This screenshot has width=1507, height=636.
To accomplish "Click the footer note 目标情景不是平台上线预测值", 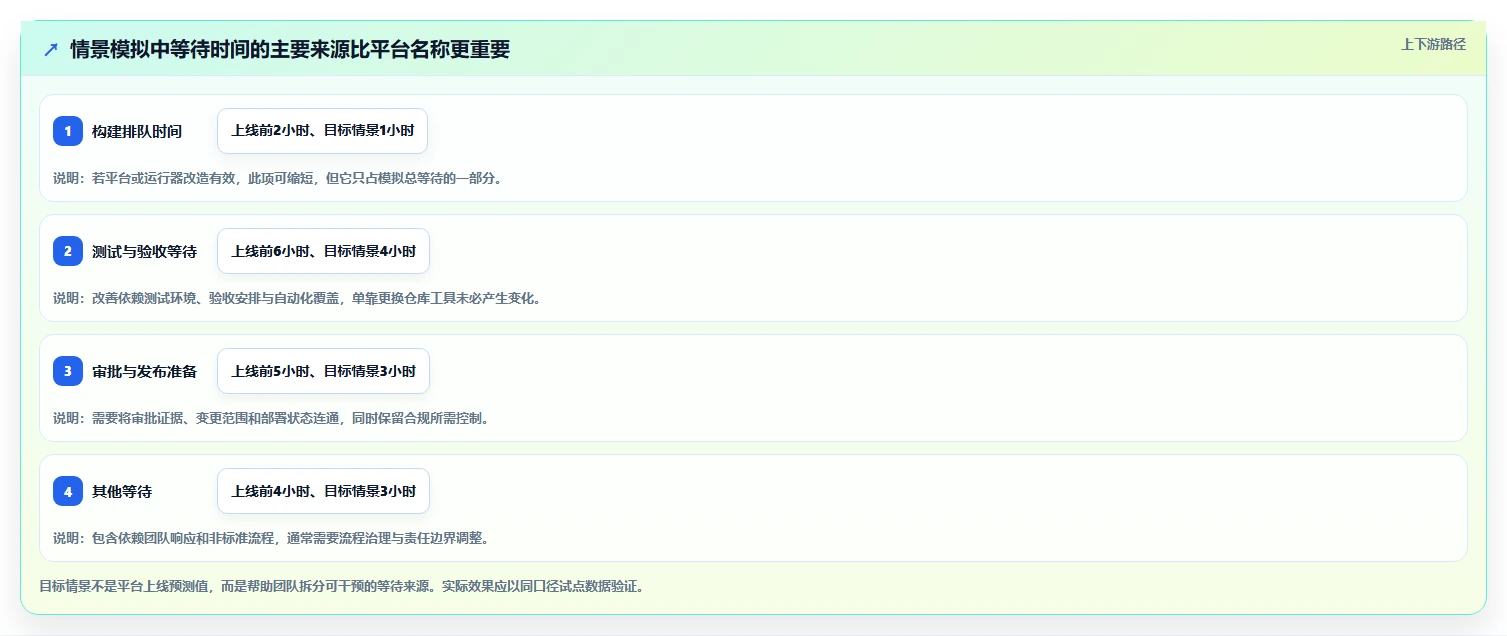I will 341,585.
